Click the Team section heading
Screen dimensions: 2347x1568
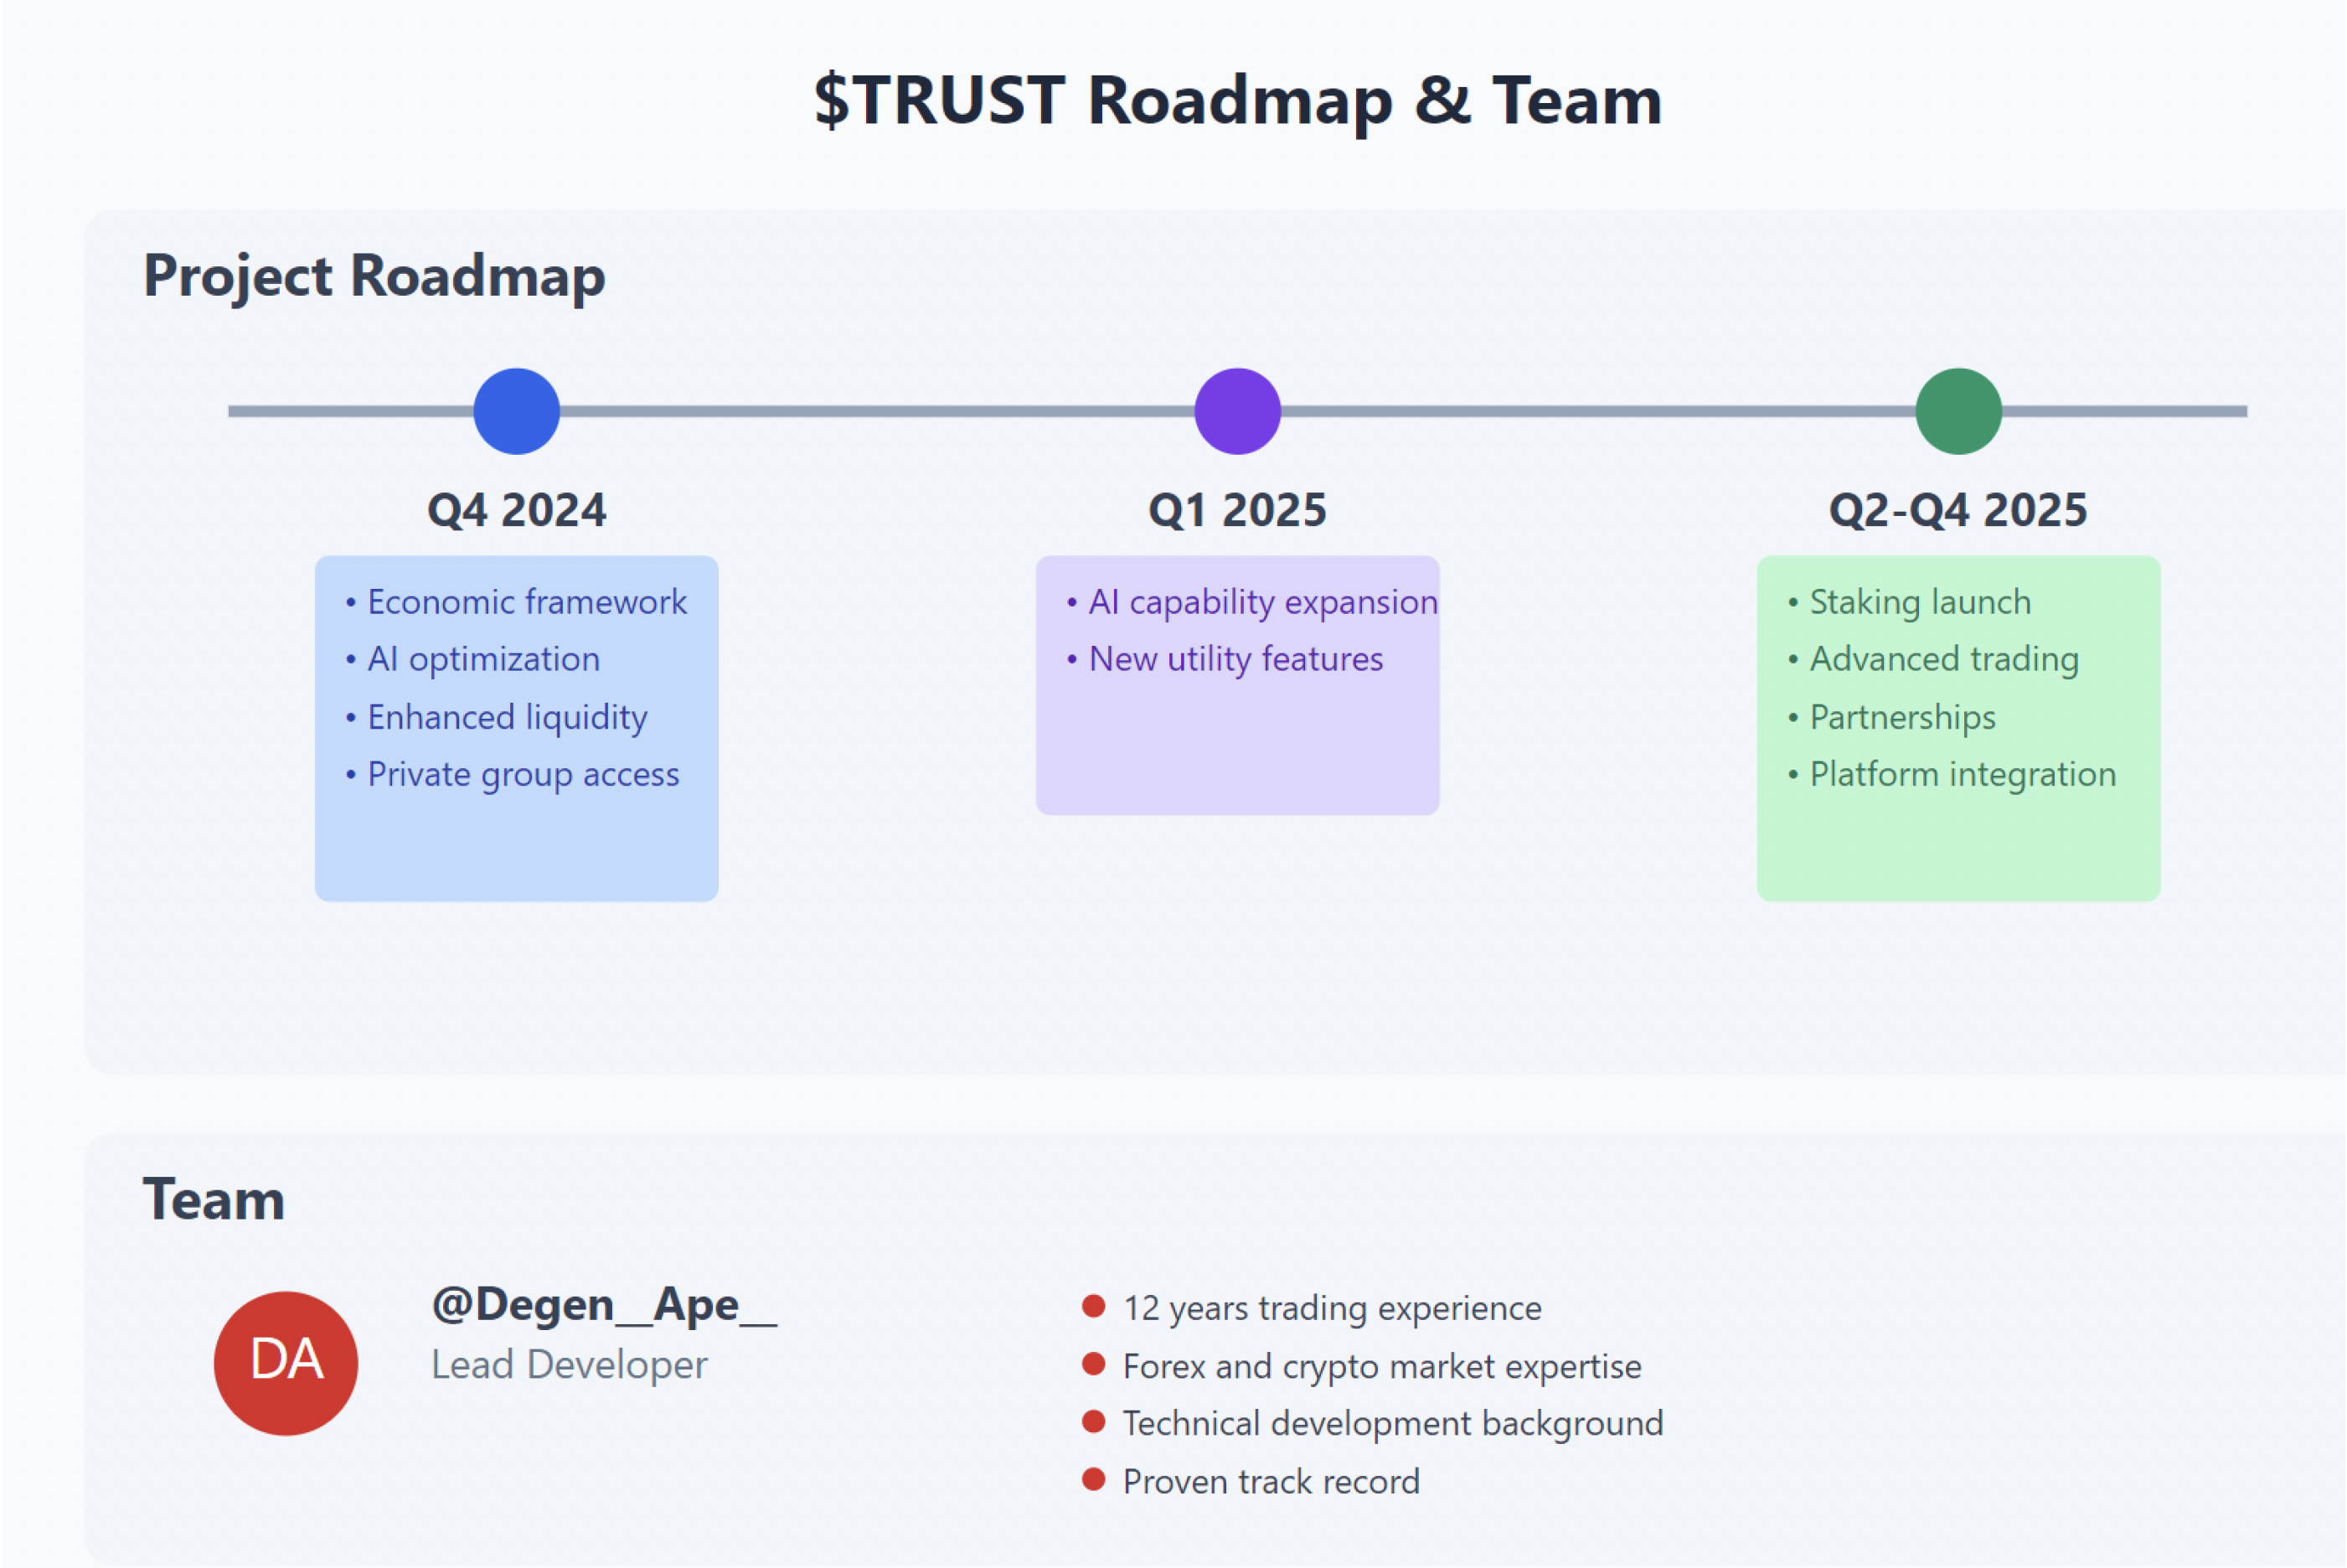click(214, 1199)
